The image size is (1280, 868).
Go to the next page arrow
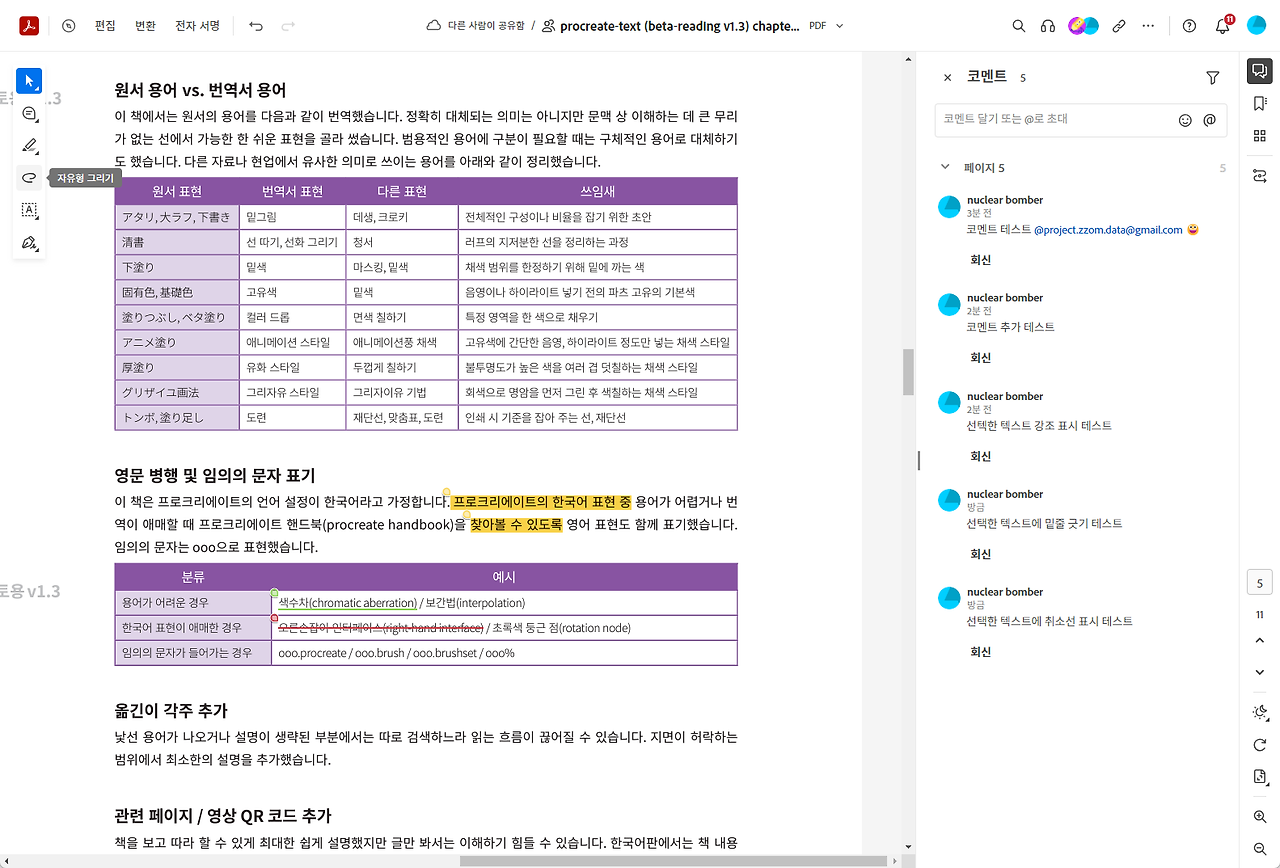click(x=1259, y=672)
